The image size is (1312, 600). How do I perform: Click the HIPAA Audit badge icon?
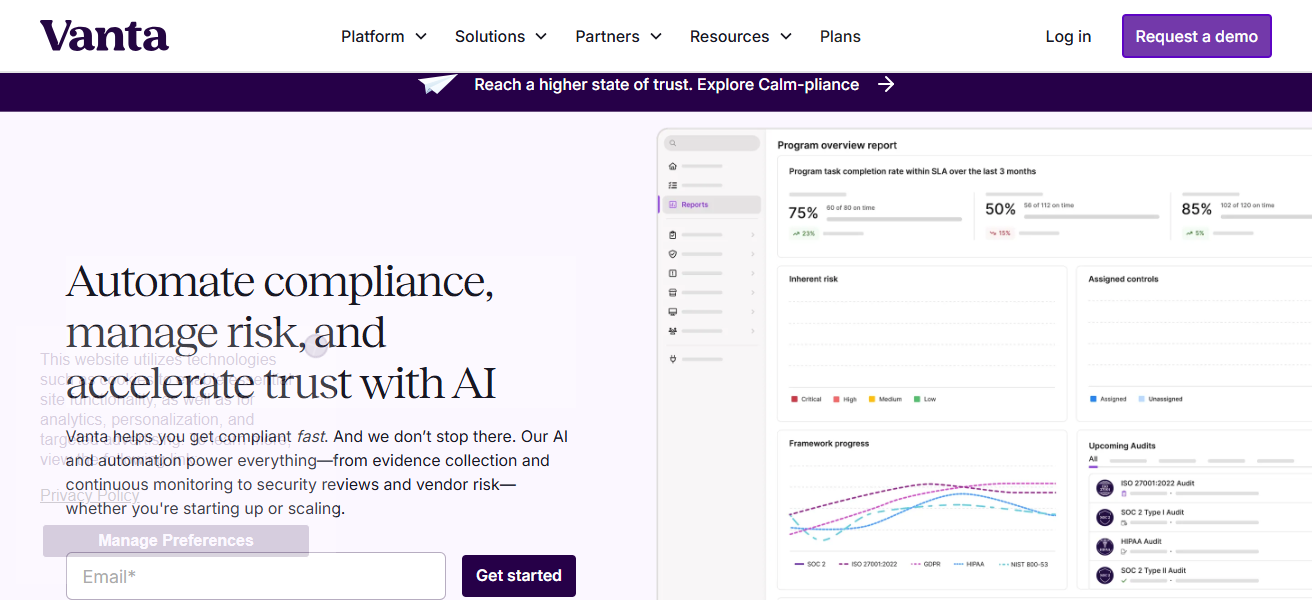(1104, 546)
